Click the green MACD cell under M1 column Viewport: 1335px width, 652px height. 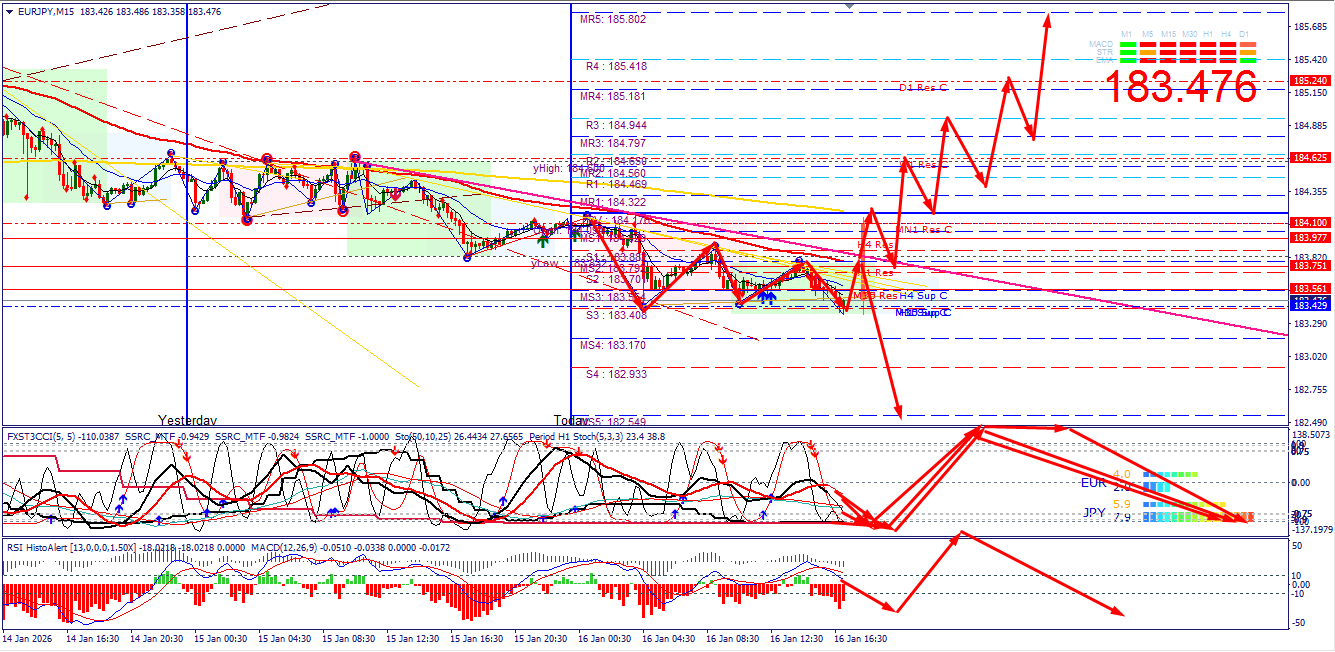pyautogui.click(x=1127, y=45)
